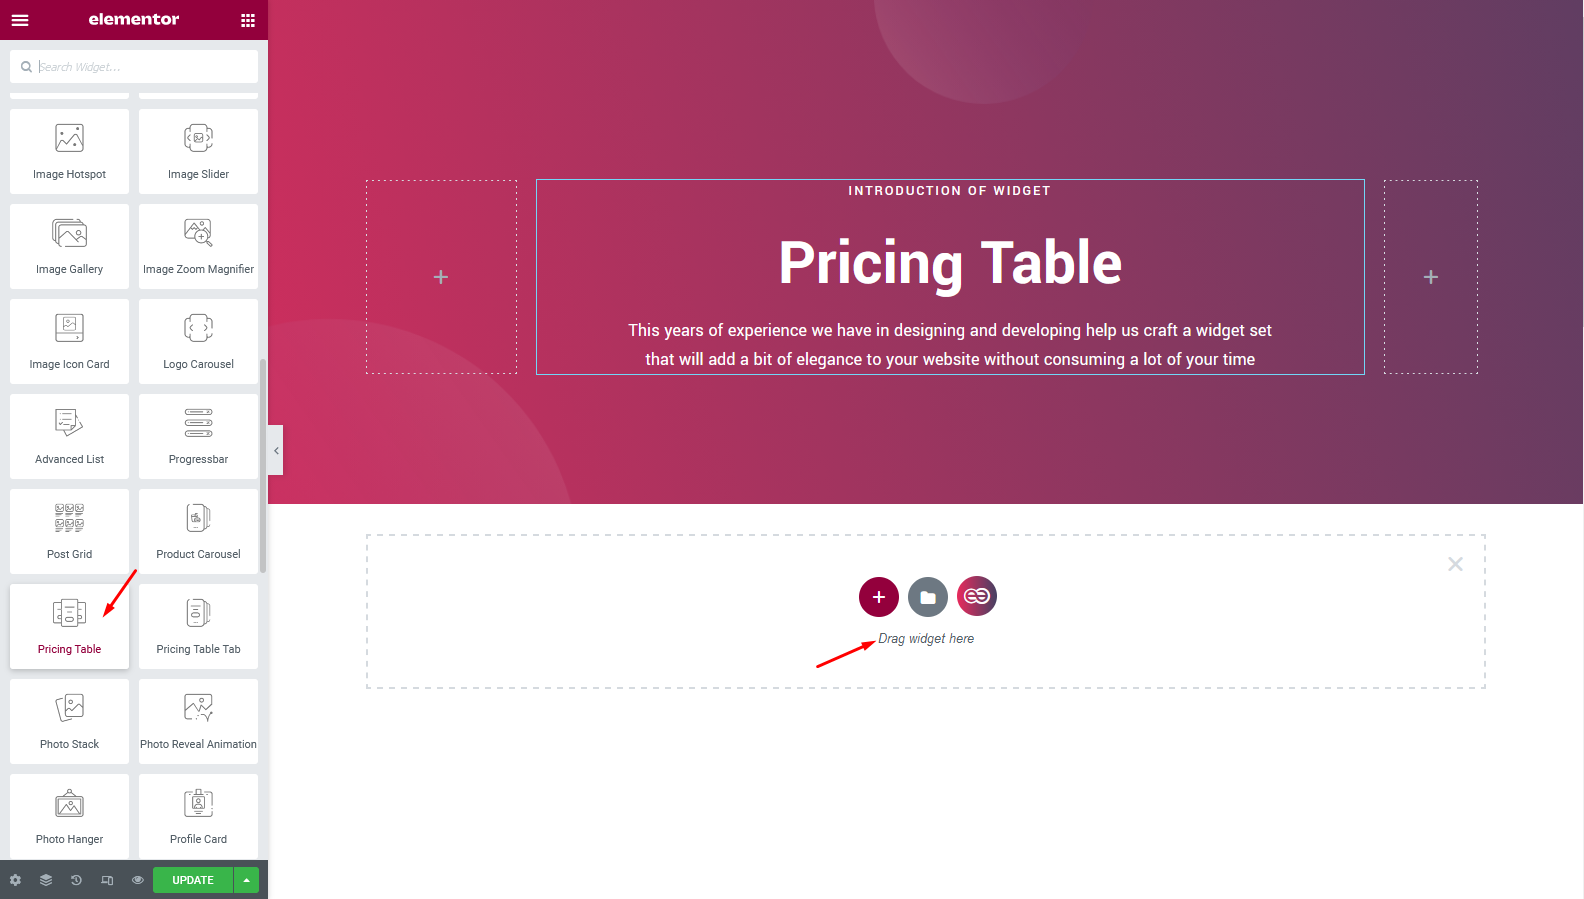Viewport: 1584px width, 899px height.
Task: Select the Logo Carousel widget
Action: 197,340
